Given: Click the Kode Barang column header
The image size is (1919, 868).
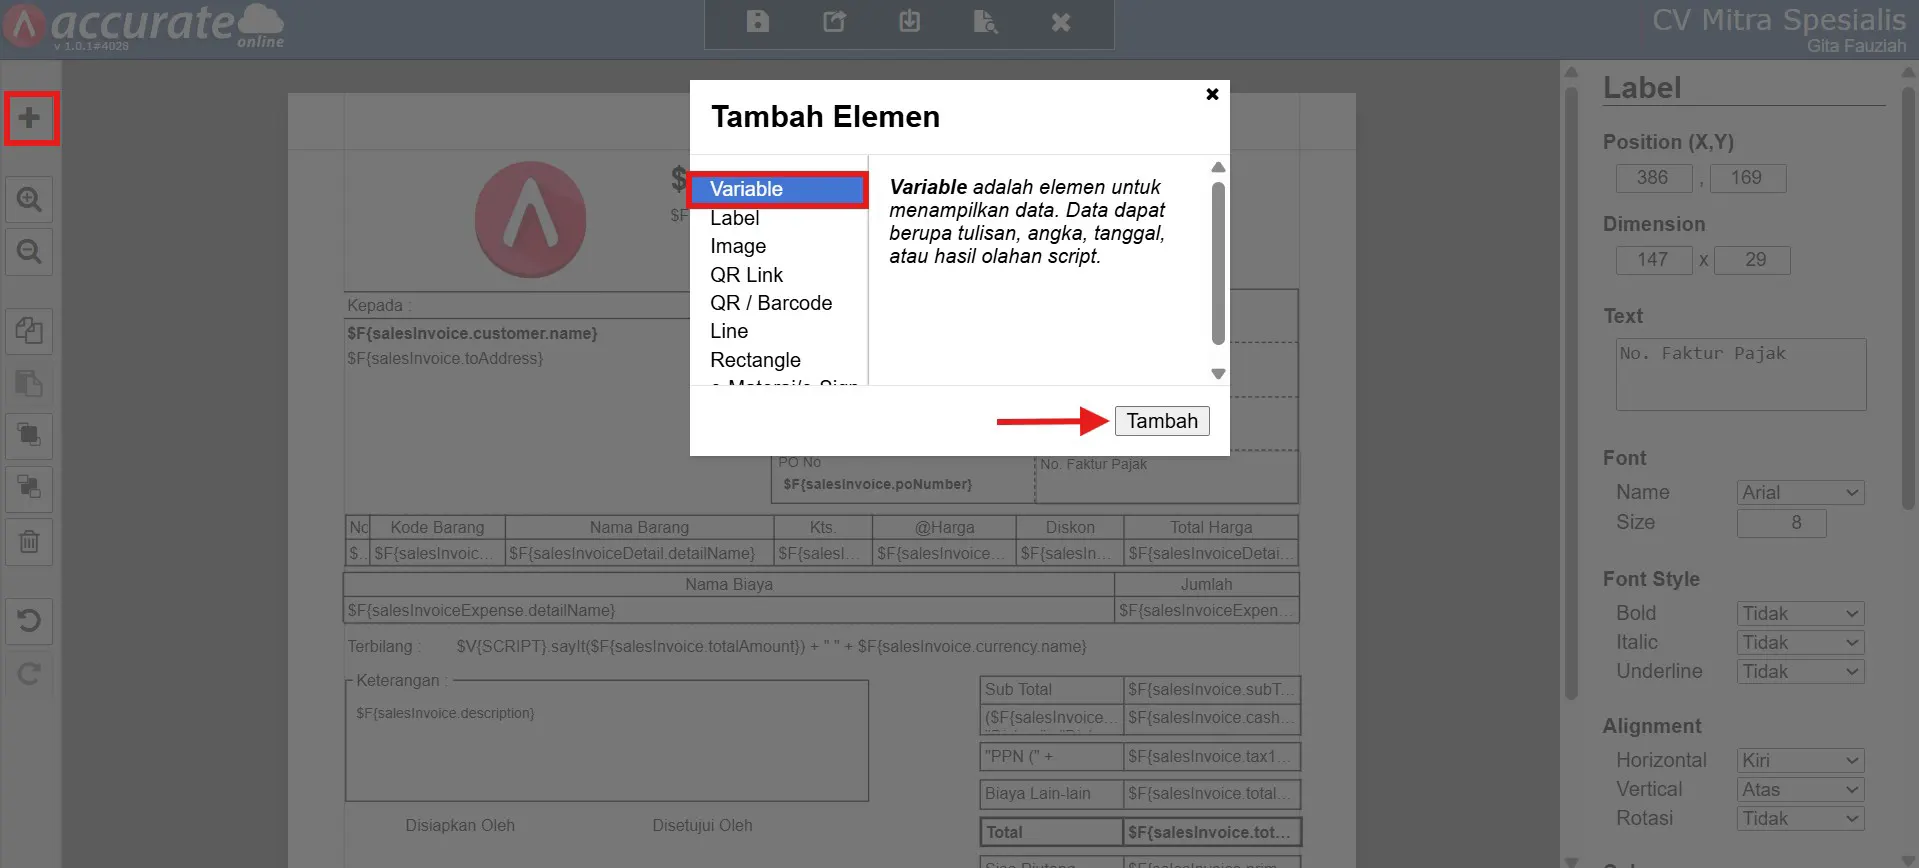Looking at the screenshot, I should [437, 527].
